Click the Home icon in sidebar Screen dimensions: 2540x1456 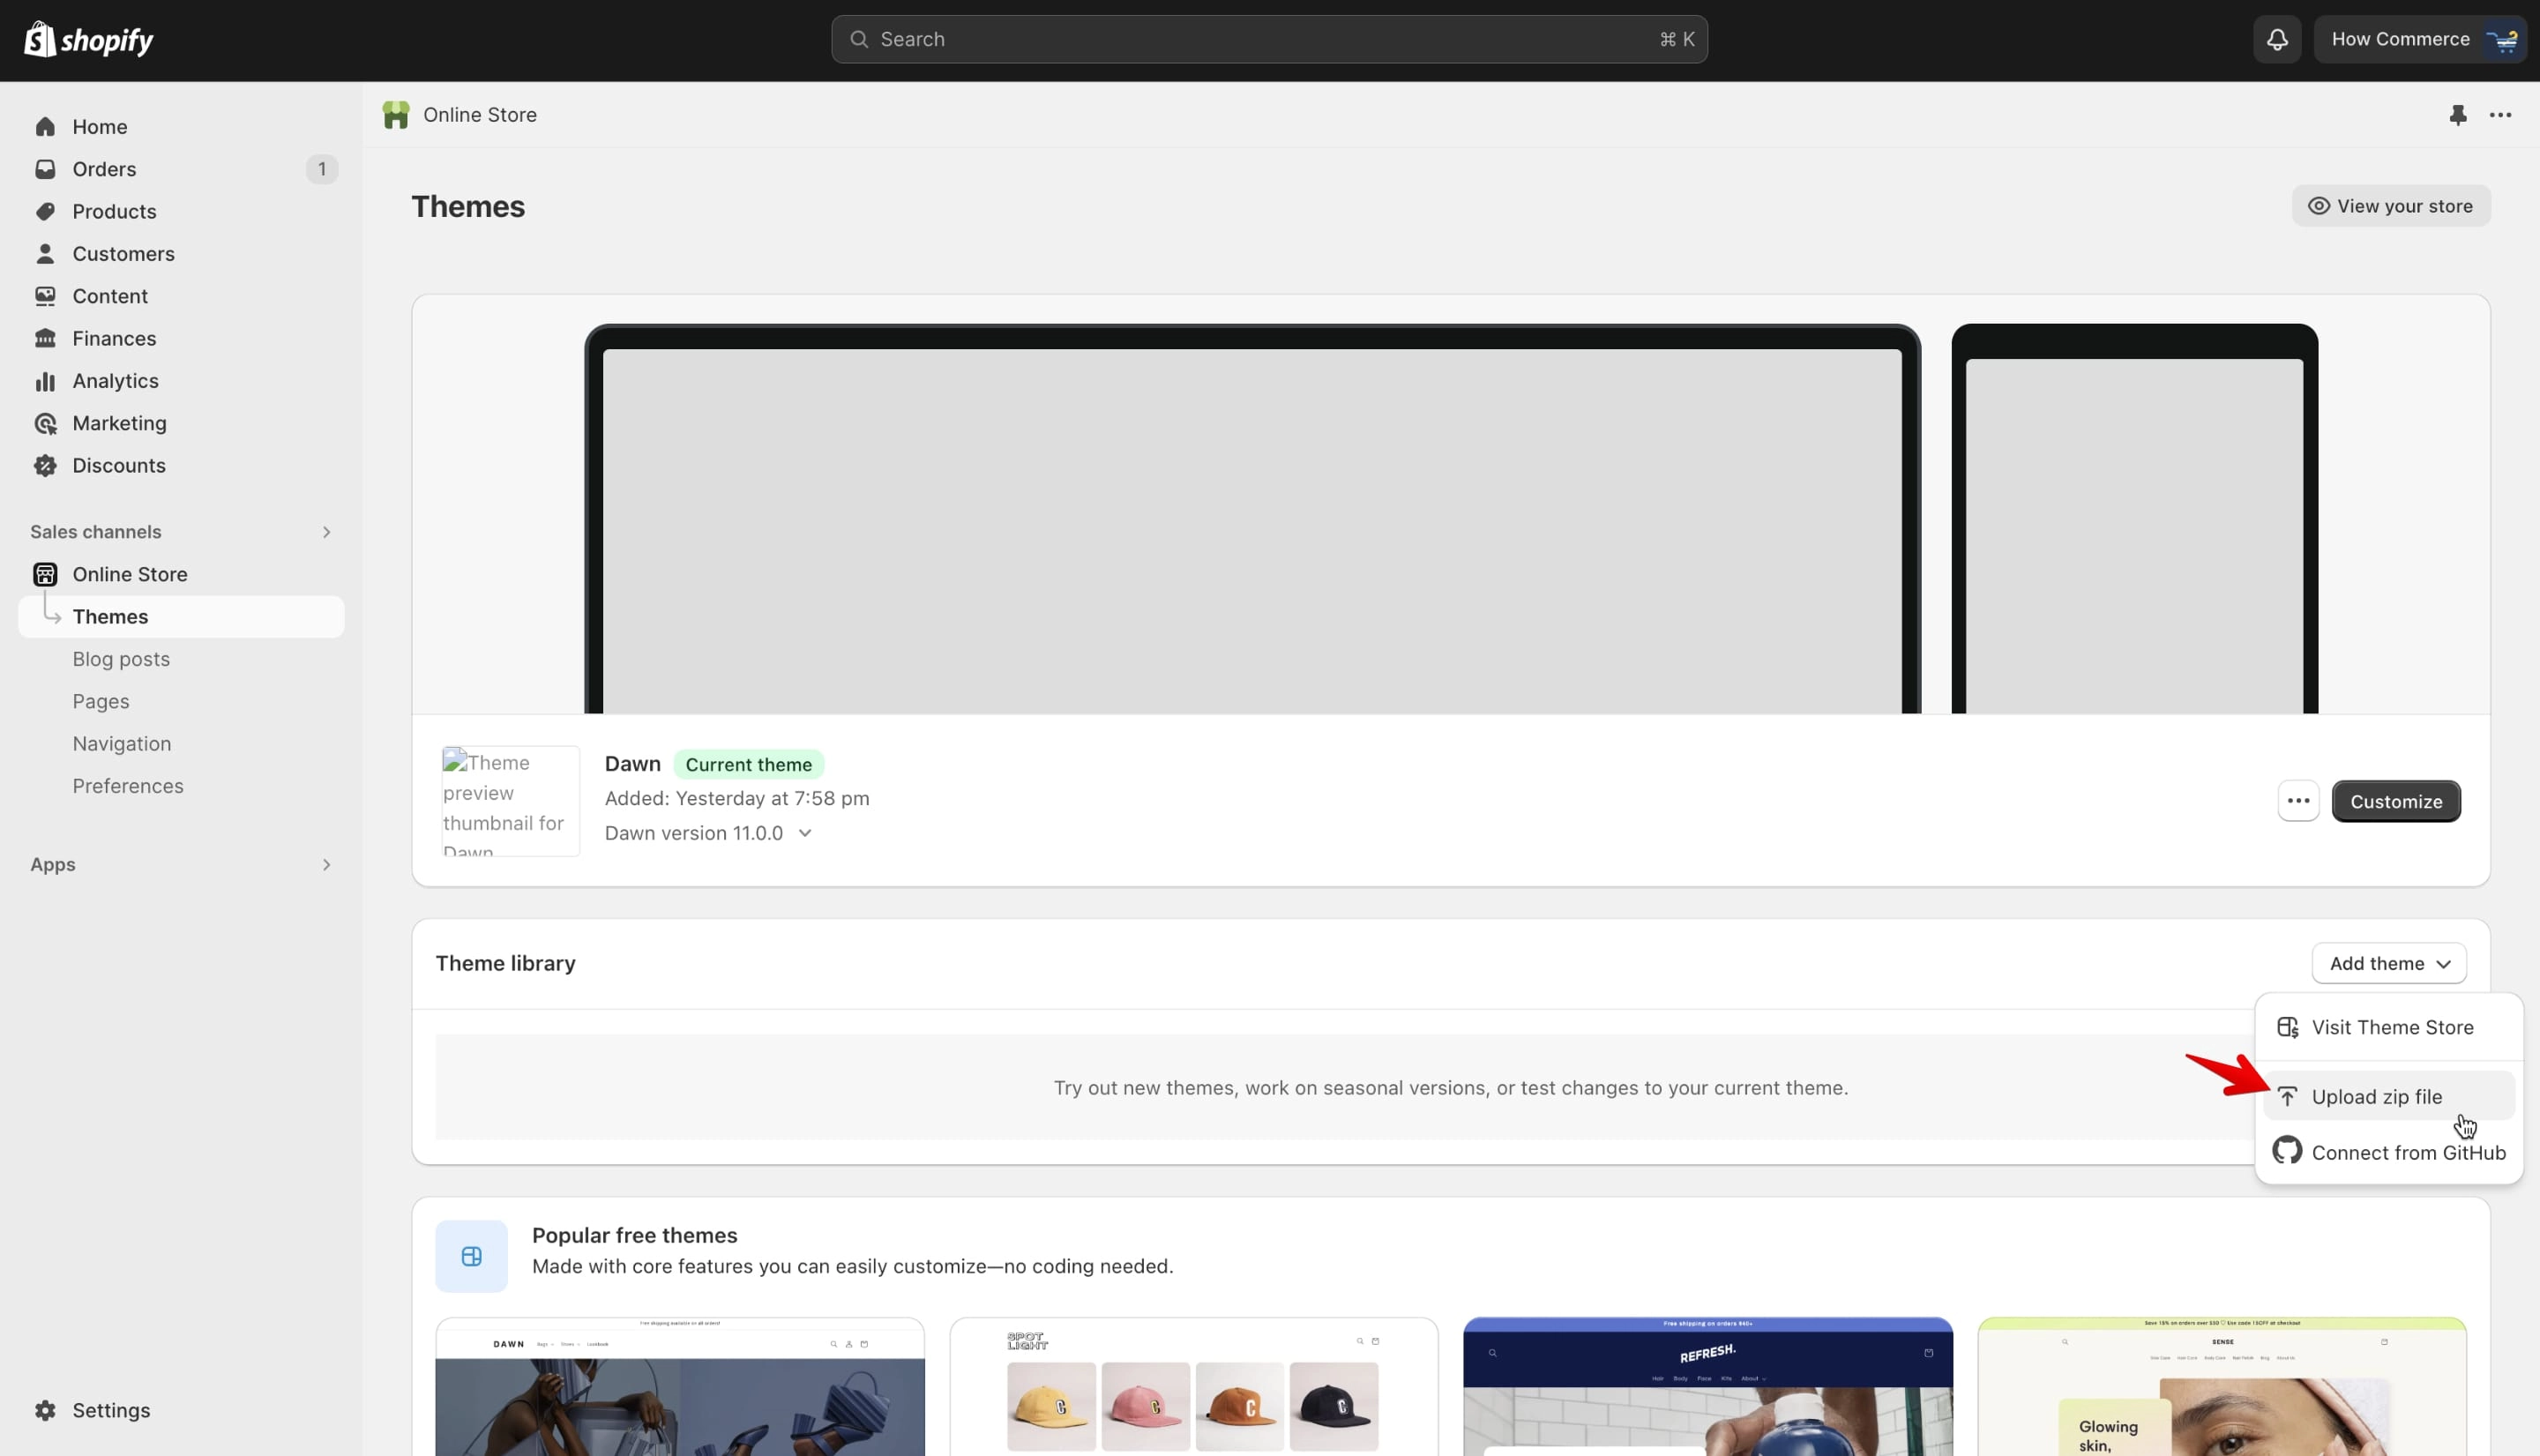[x=45, y=127]
